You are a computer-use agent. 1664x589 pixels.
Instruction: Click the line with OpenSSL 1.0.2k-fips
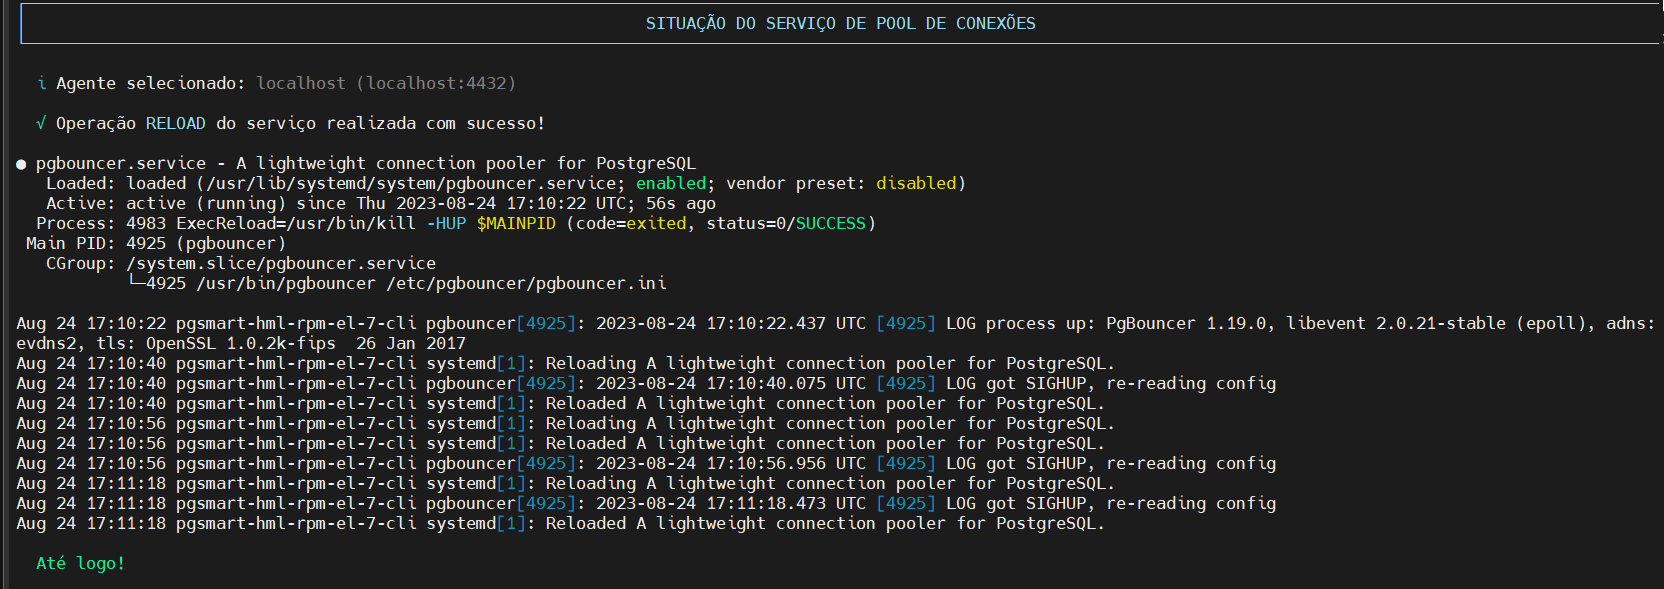(x=241, y=343)
